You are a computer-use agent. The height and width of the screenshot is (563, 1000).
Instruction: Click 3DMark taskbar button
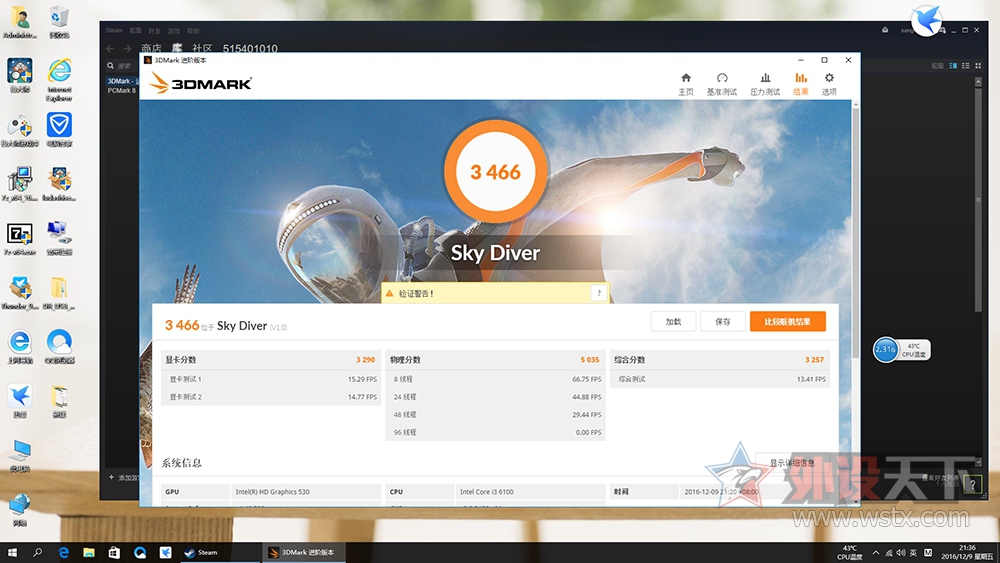pyautogui.click(x=304, y=552)
